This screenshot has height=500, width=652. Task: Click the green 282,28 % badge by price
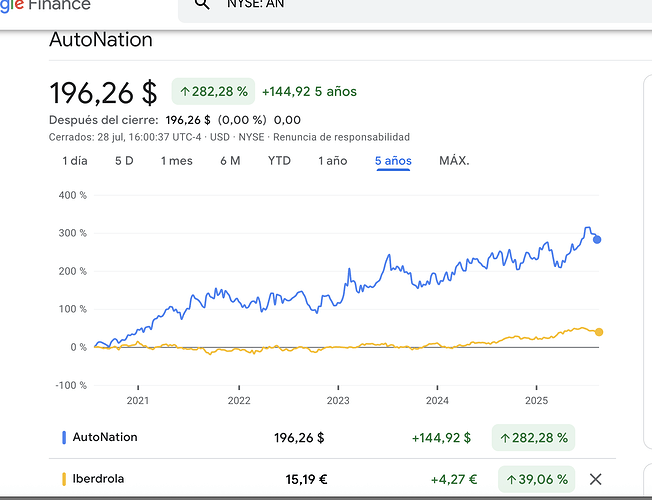212,92
